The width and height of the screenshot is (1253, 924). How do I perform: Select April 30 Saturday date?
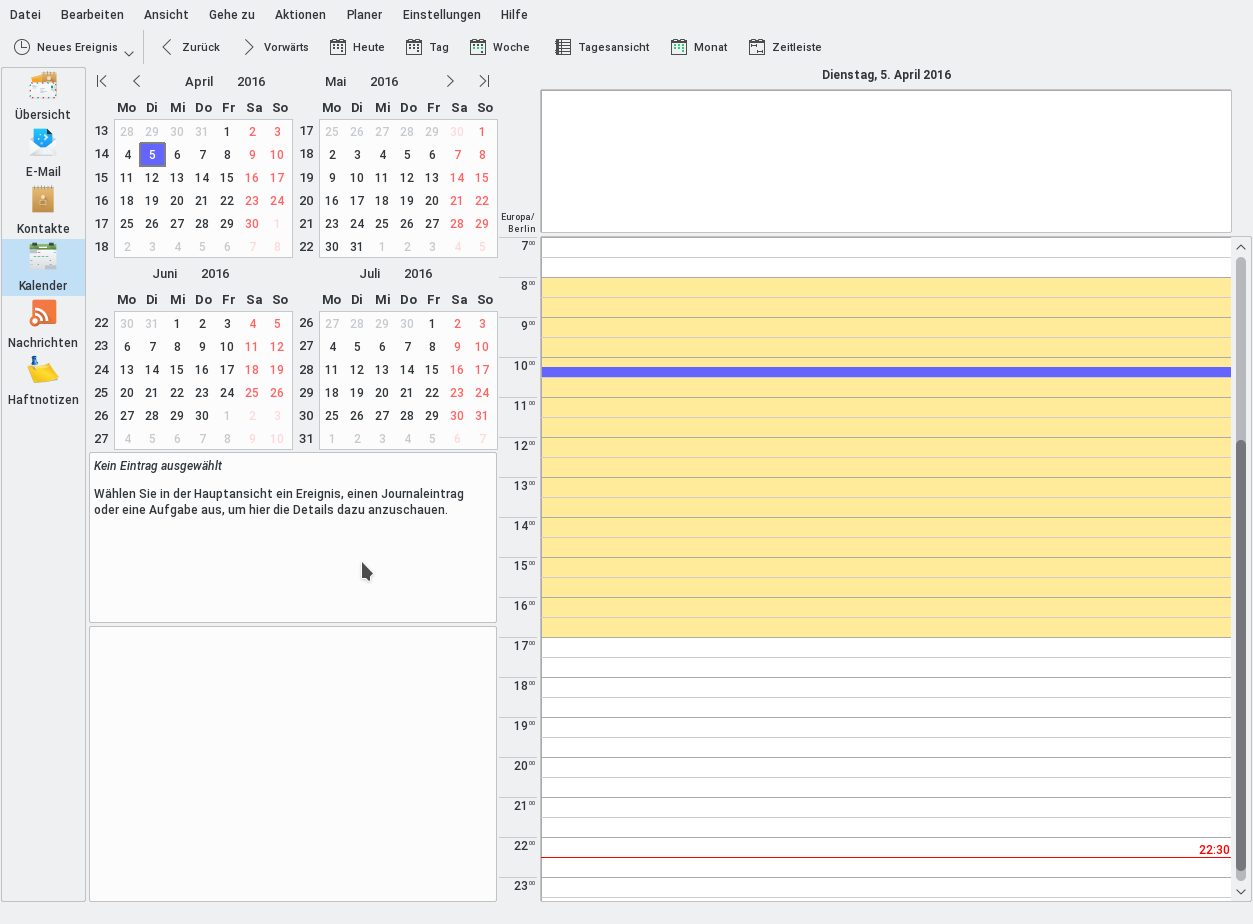252,224
